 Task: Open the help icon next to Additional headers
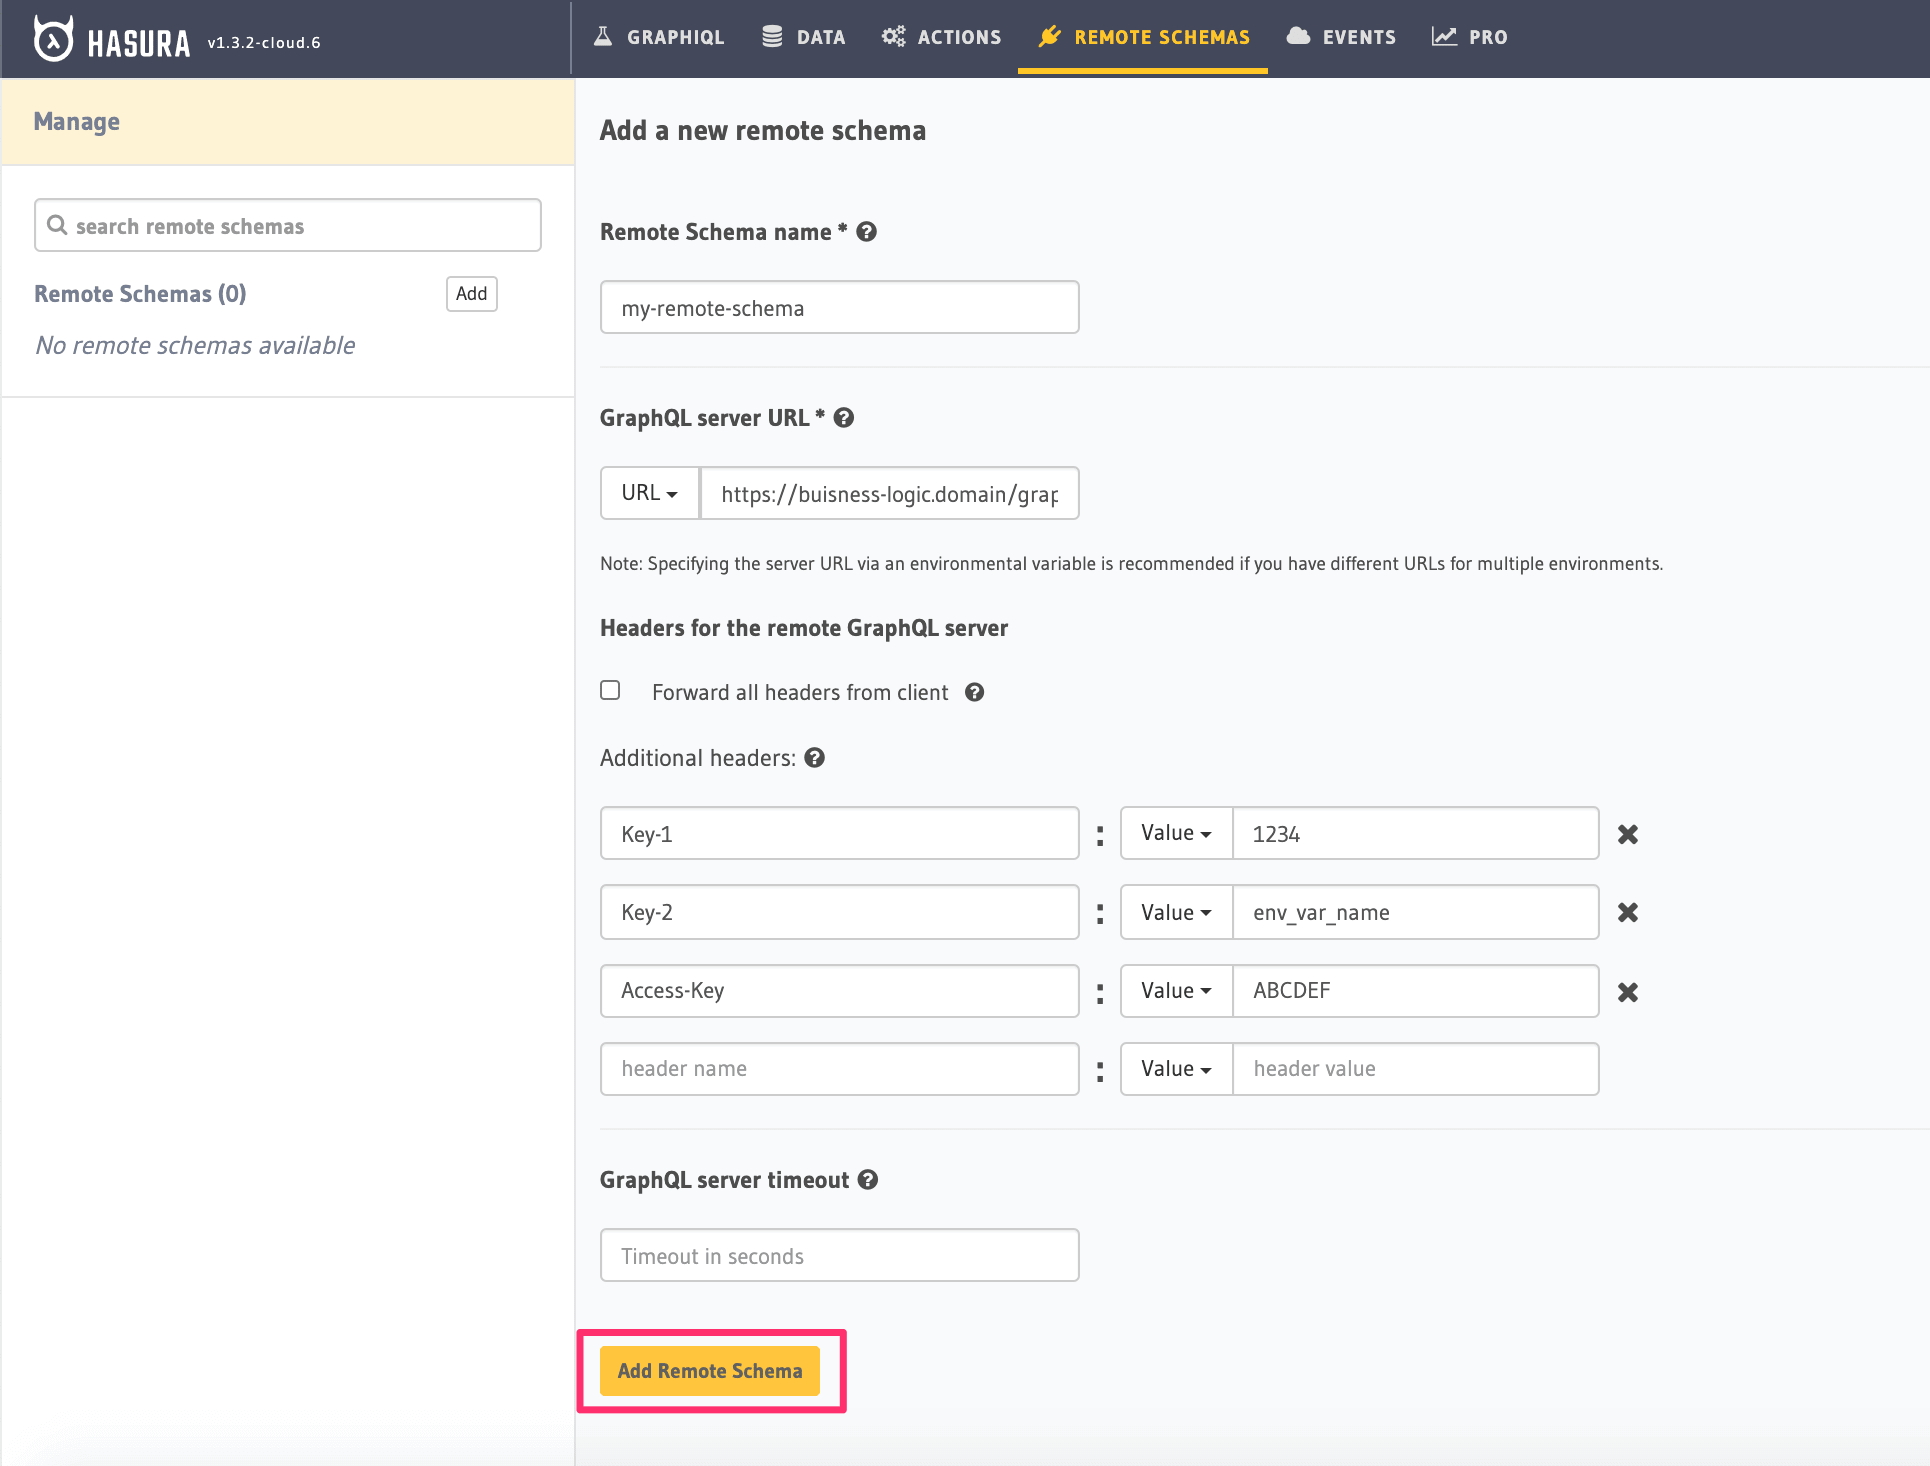click(x=815, y=757)
